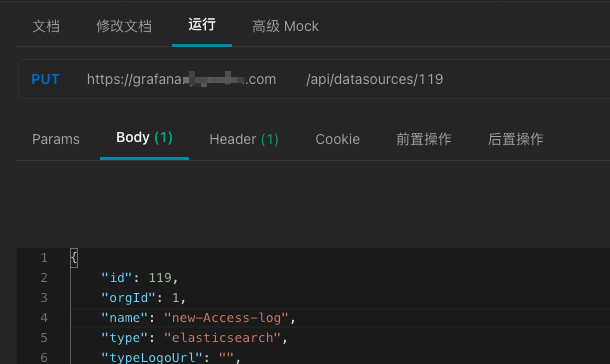Select the Body (1) tab
This screenshot has height=364, width=610.
tap(144, 137)
